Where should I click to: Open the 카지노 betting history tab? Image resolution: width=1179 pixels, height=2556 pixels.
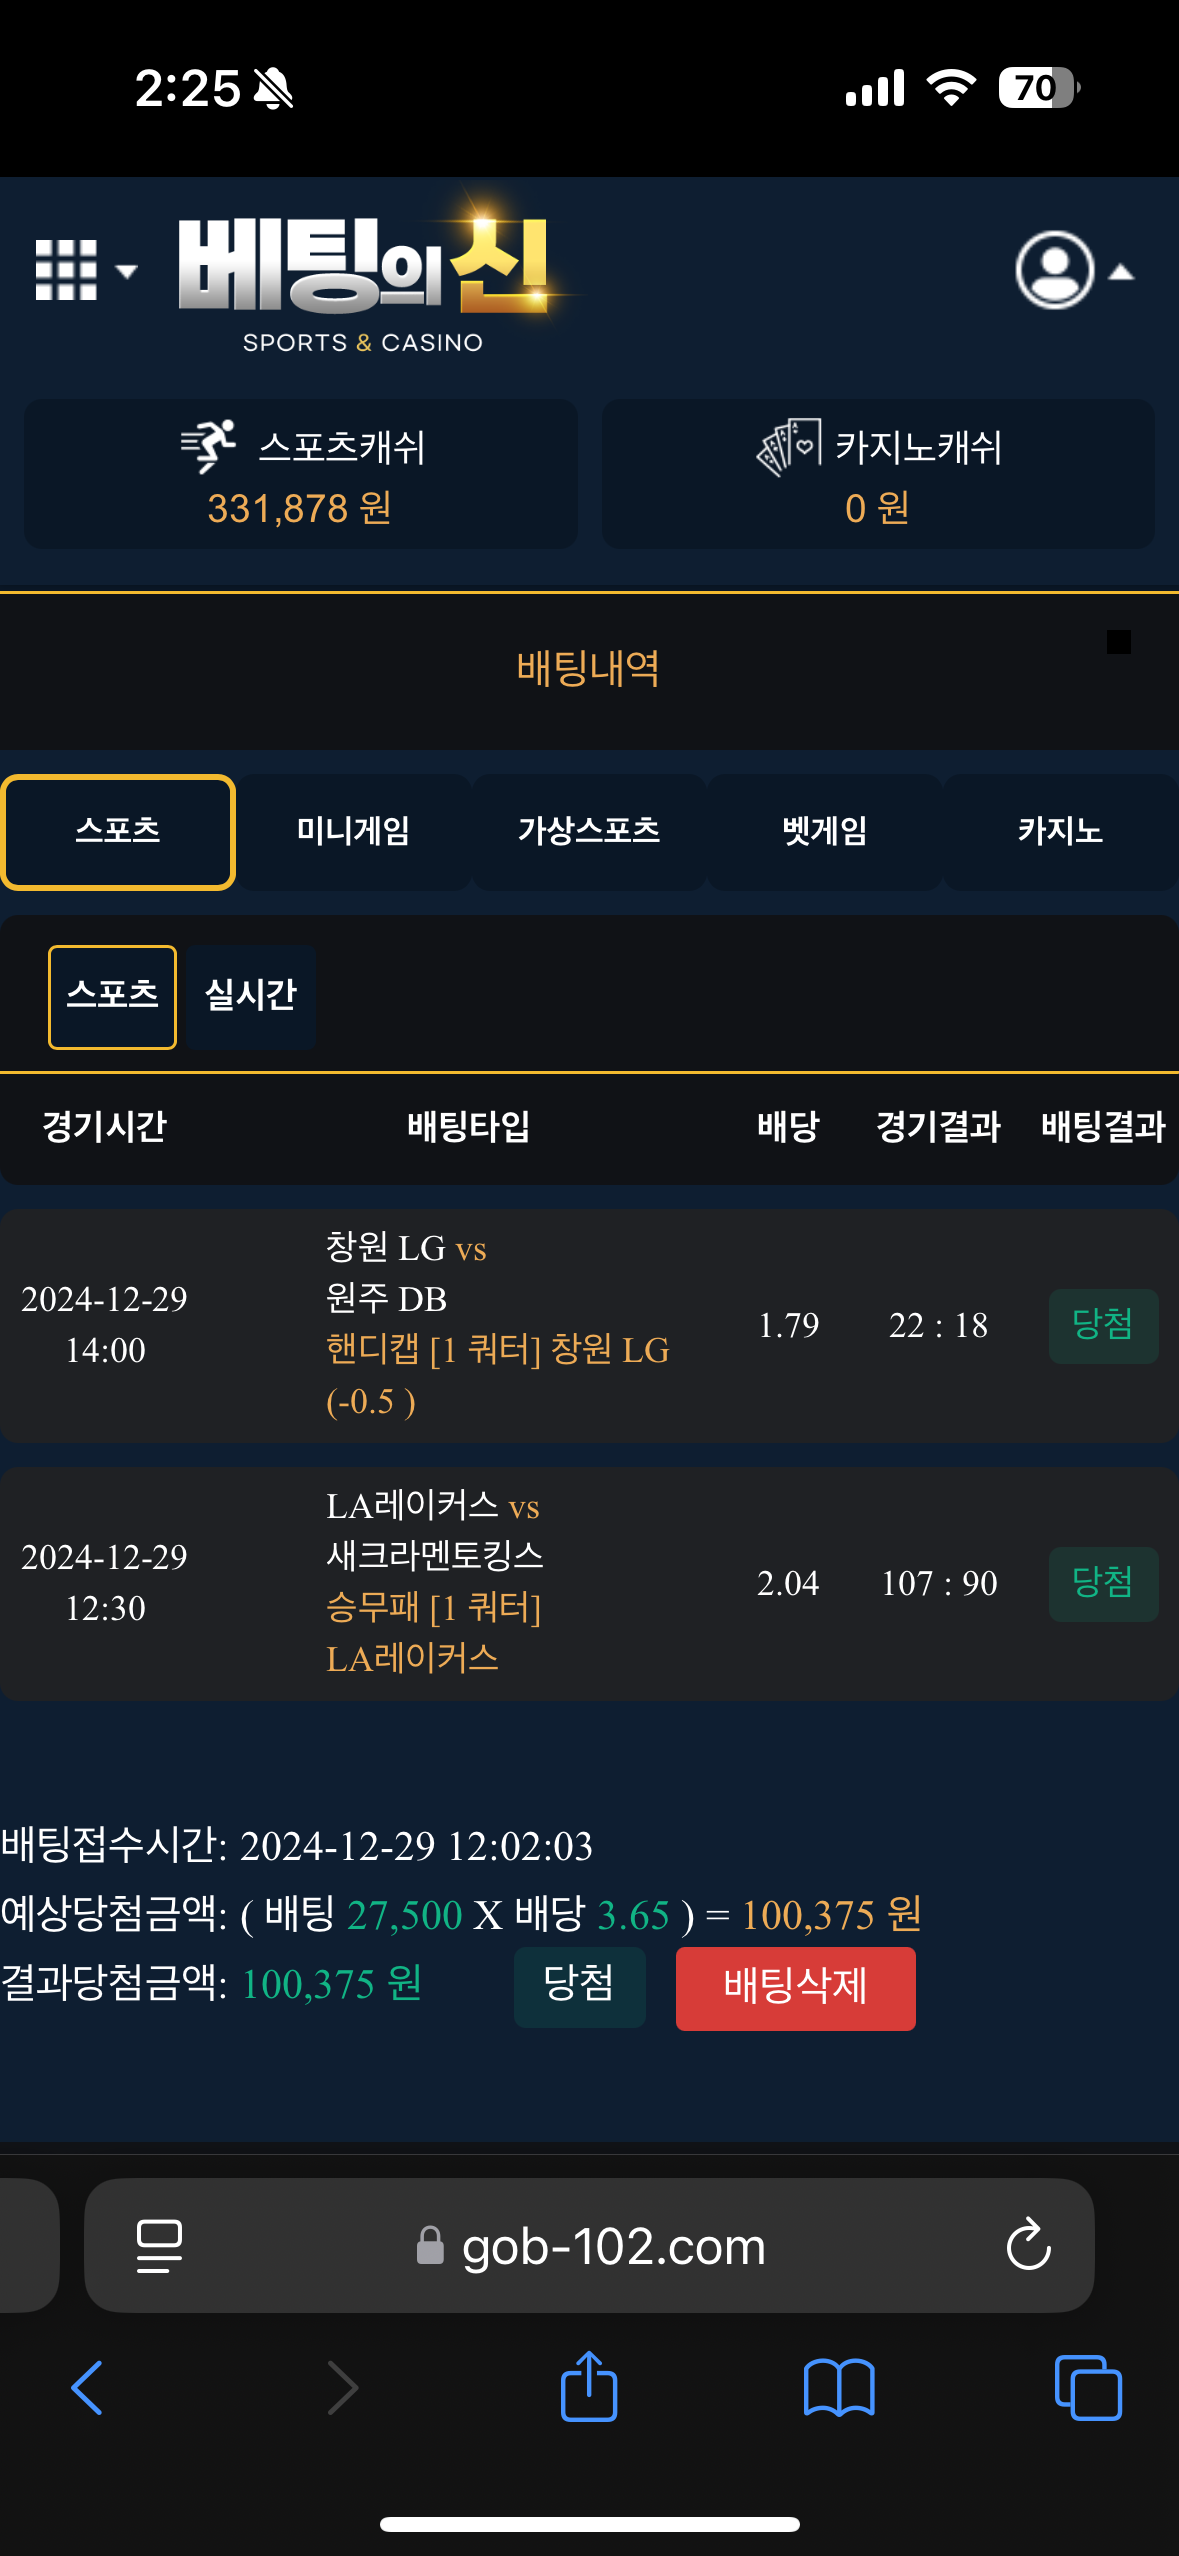pyautogui.click(x=1060, y=831)
